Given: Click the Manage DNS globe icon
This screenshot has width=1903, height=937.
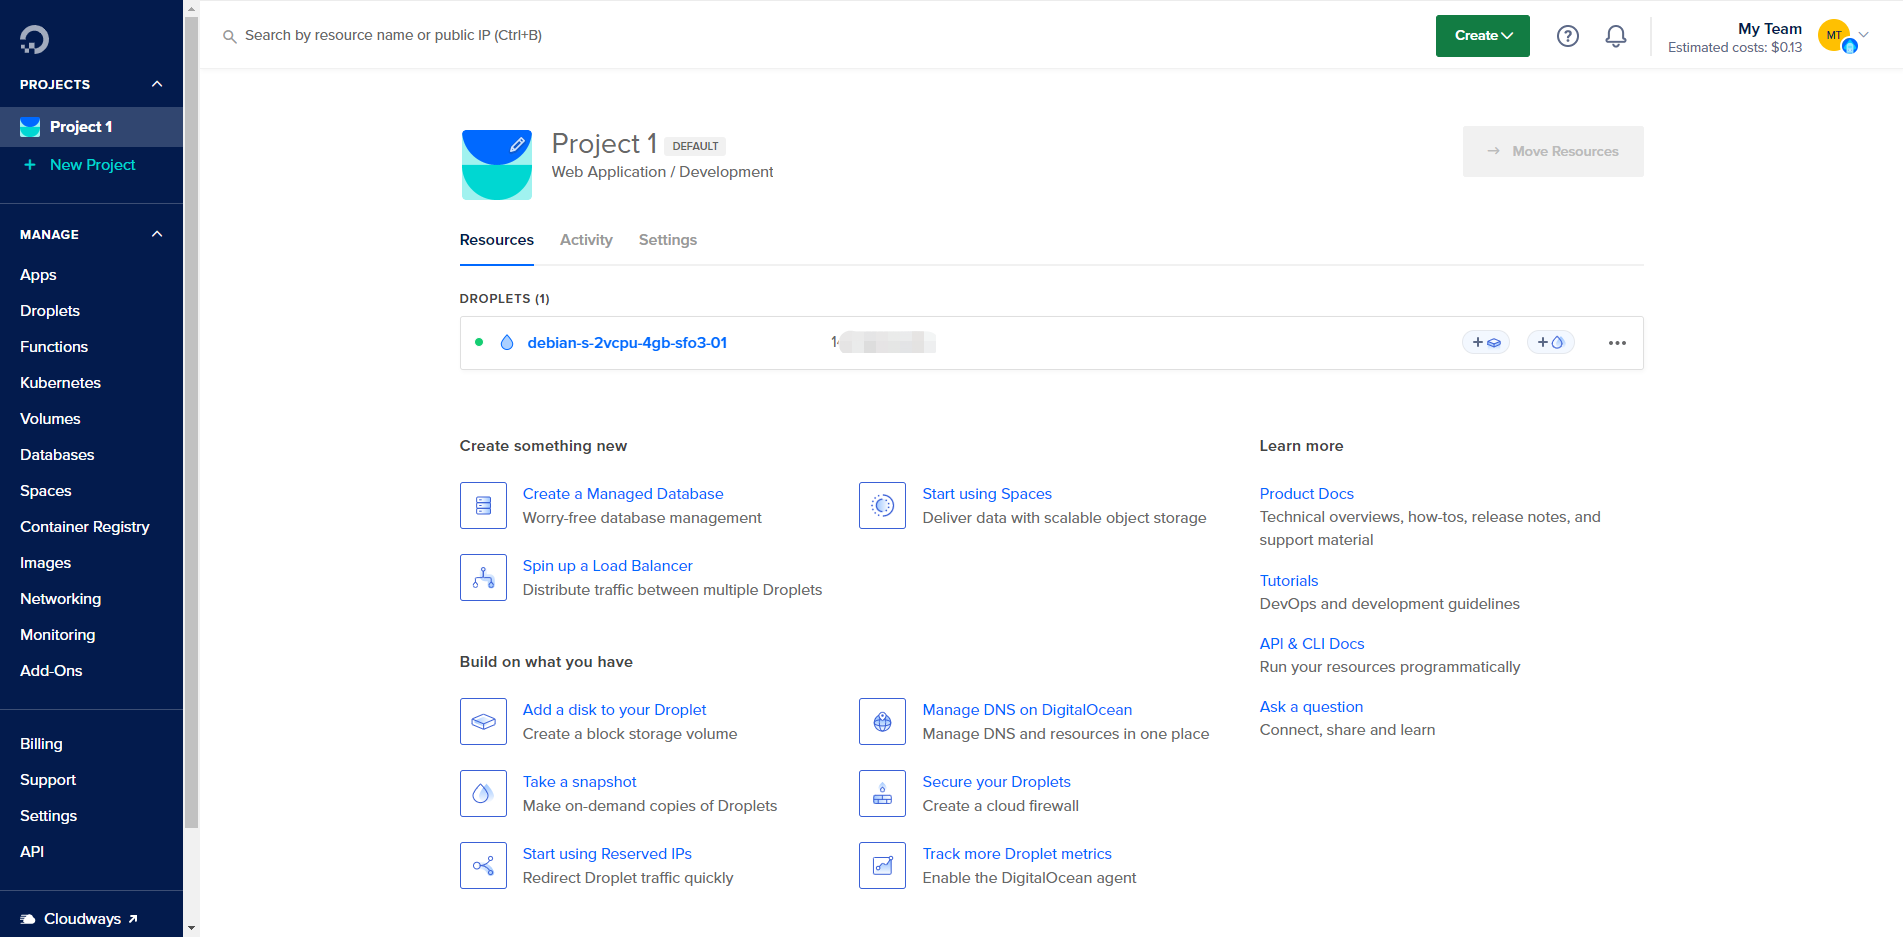Looking at the screenshot, I should tap(882, 722).
